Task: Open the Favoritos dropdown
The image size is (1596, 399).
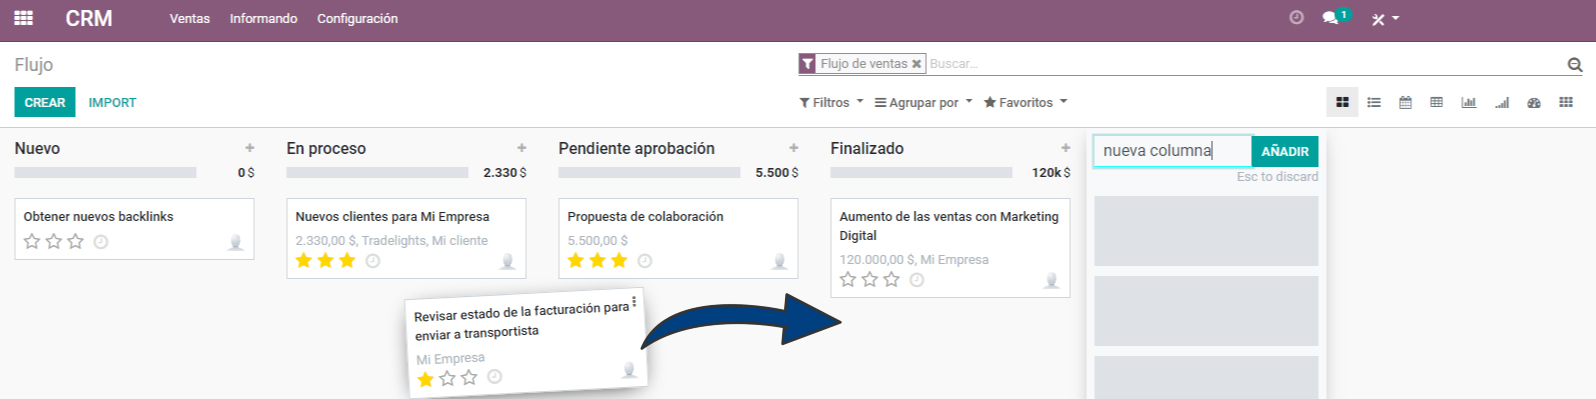Action: (x=1026, y=102)
